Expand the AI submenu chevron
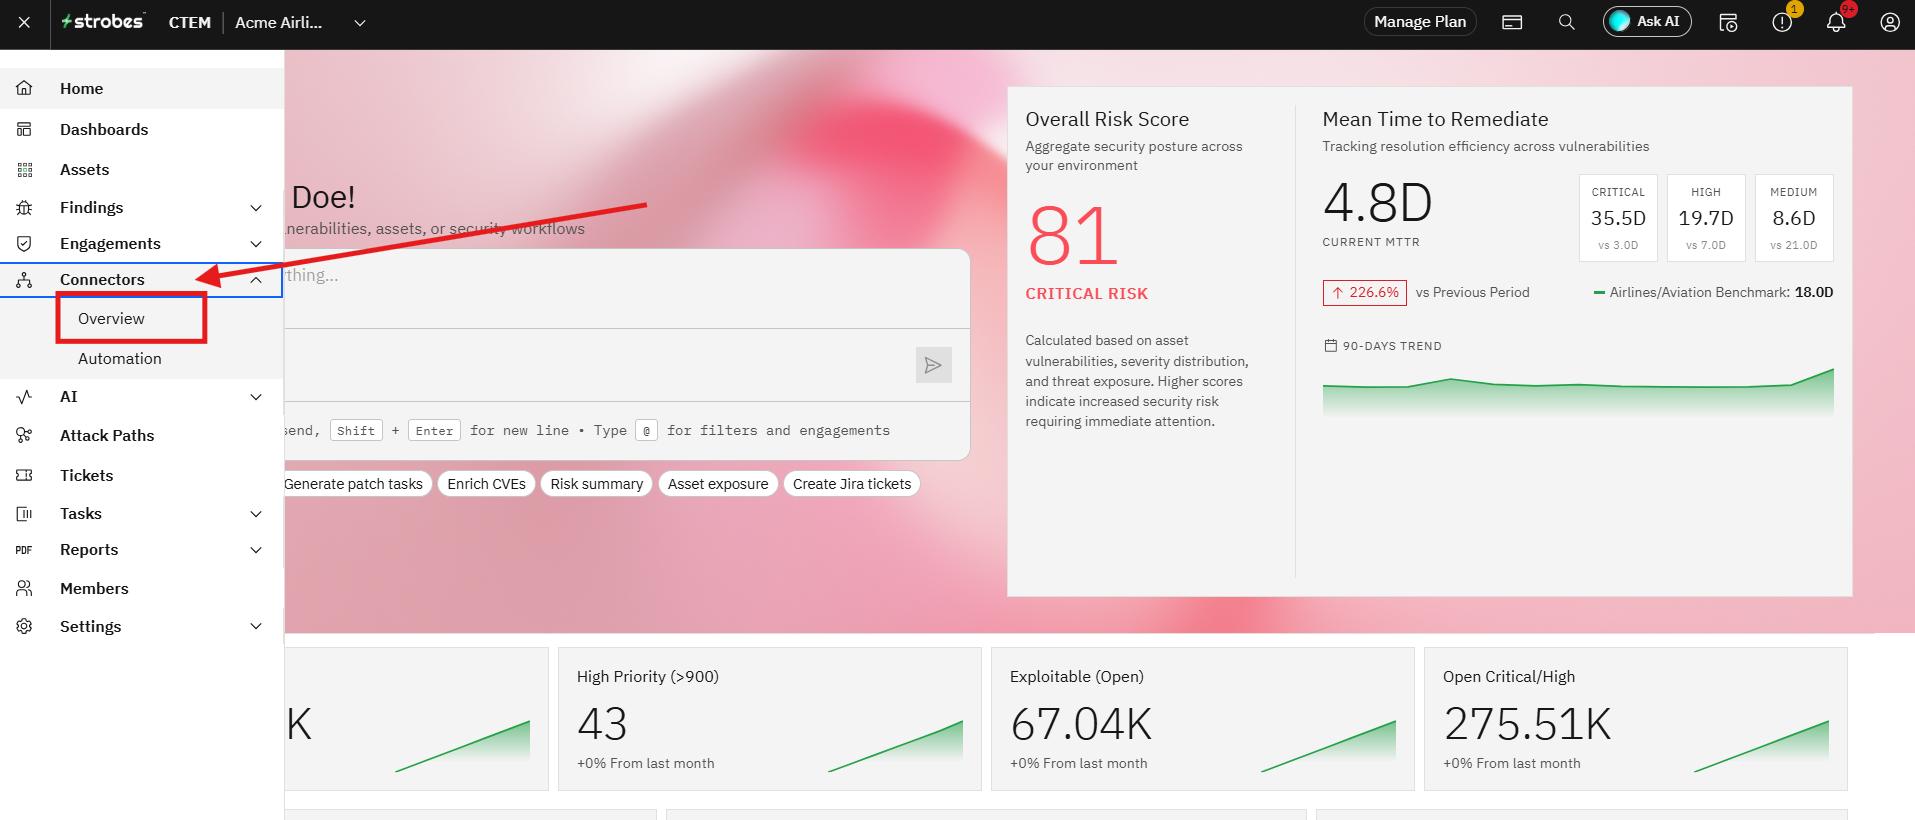Viewport: 1915px width, 820px height. [x=256, y=397]
